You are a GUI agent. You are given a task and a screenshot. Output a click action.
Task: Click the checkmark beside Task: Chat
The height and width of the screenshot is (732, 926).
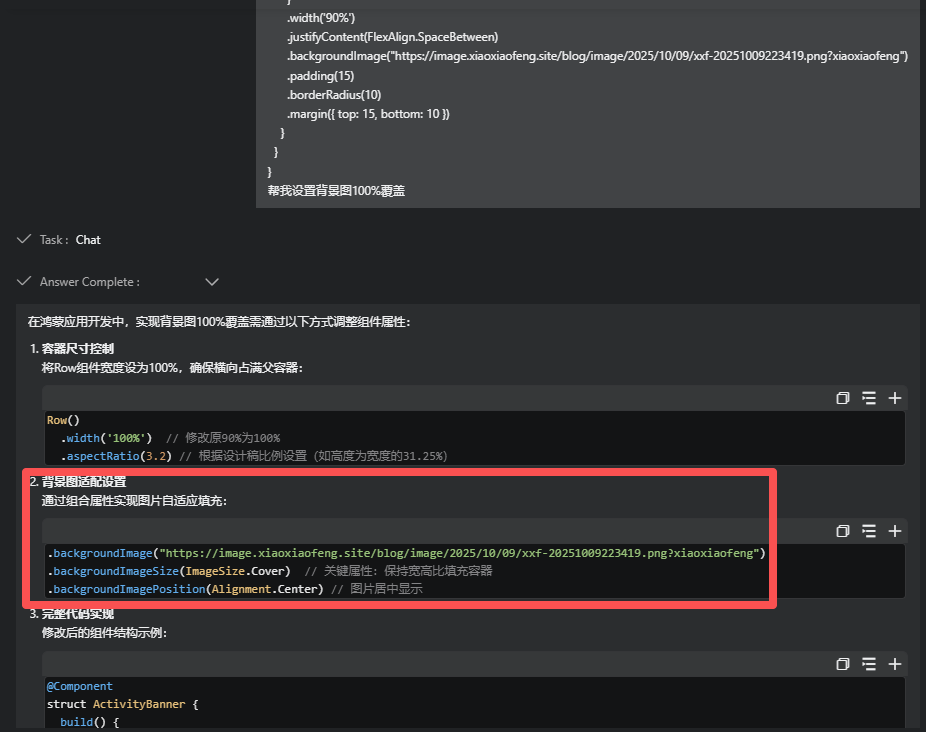pos(24,239)
